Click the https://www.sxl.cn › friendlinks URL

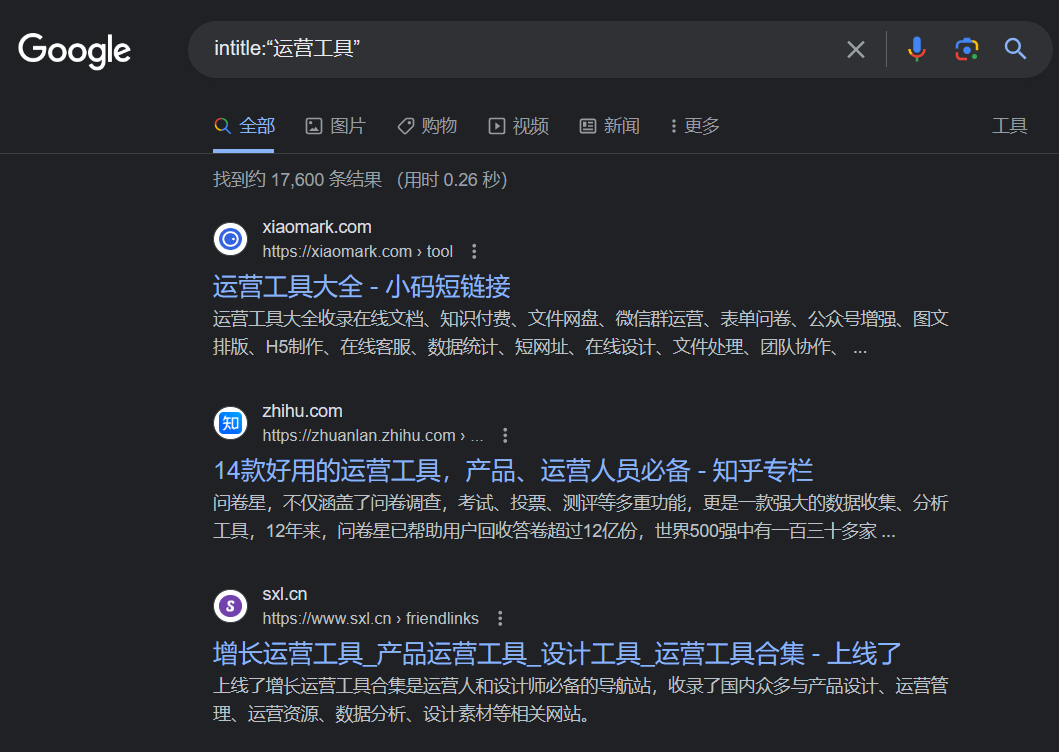click(370, 618)
